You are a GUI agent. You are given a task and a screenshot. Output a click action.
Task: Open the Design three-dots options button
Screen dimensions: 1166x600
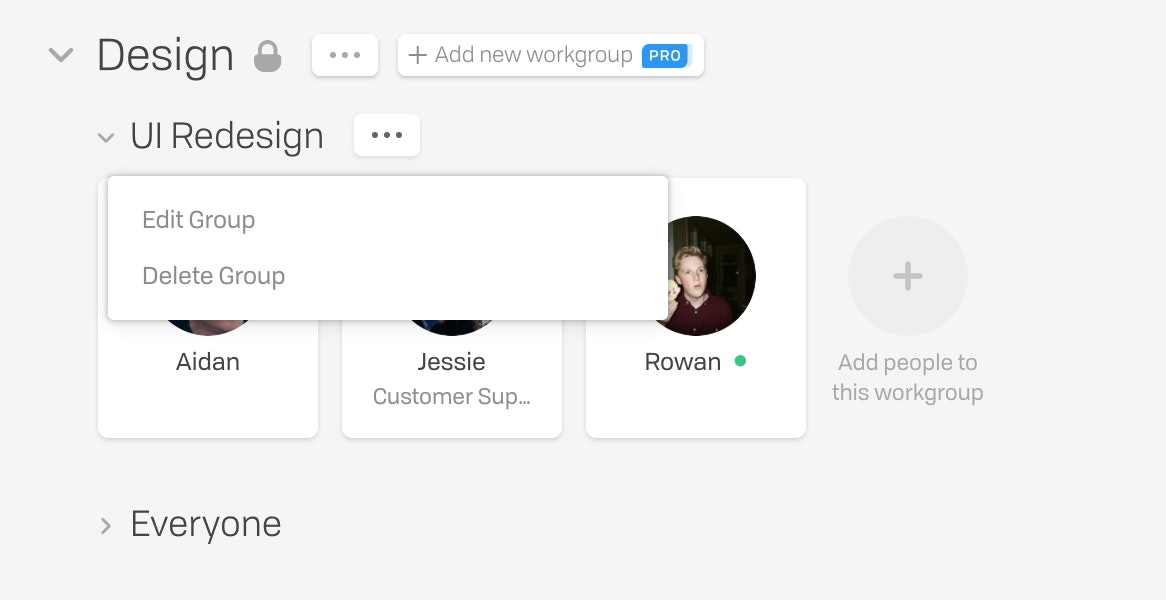[345, 55]
